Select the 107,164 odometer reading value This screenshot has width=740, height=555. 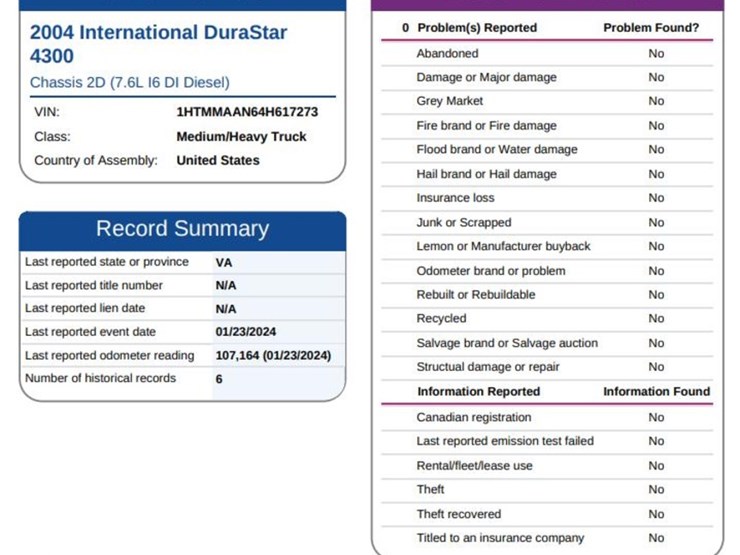(272, 355)
